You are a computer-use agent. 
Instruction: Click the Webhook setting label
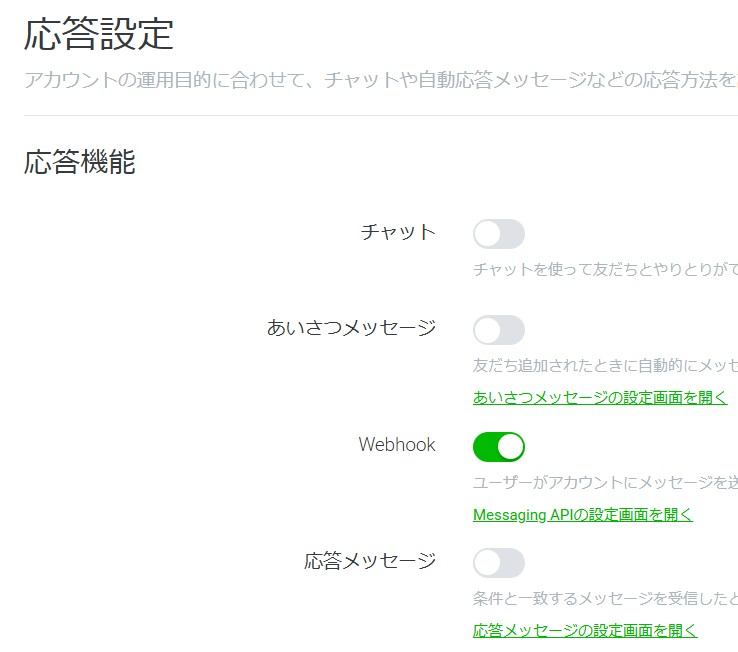point(397,444)
